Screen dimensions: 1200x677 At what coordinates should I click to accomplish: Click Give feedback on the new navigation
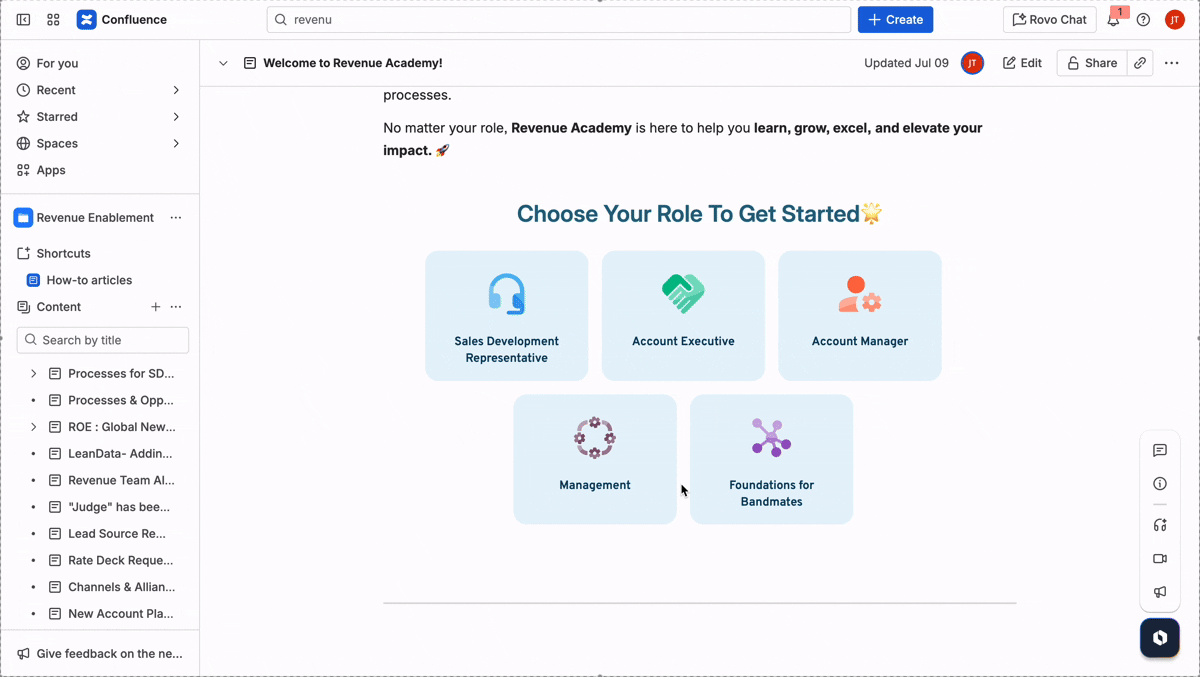point(100,654)
